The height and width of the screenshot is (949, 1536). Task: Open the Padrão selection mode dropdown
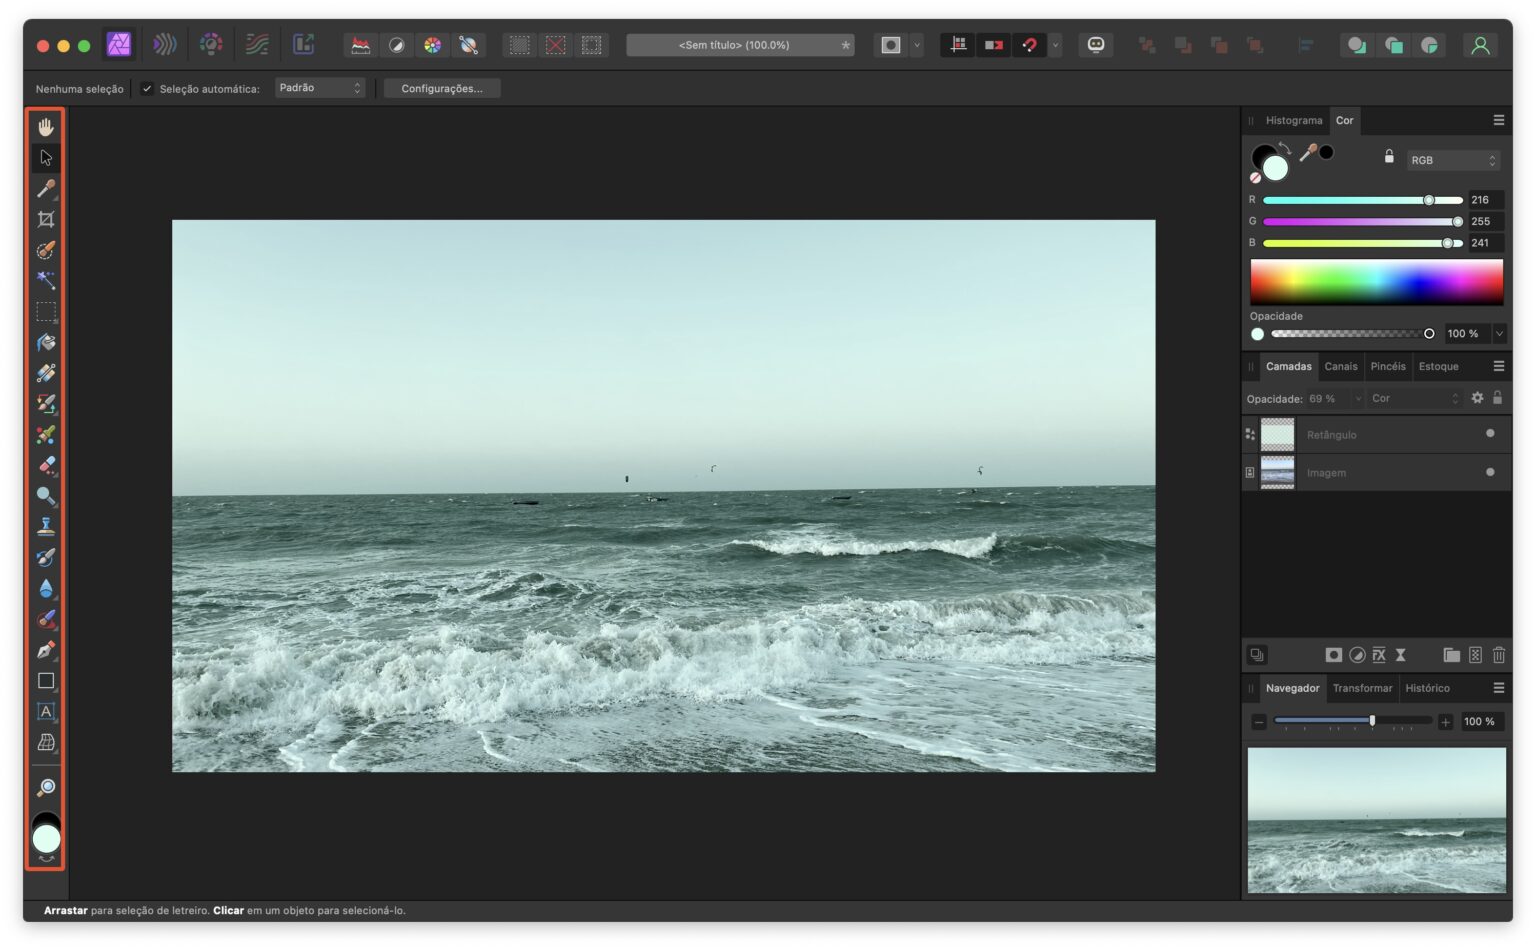[x=319, y=88]
